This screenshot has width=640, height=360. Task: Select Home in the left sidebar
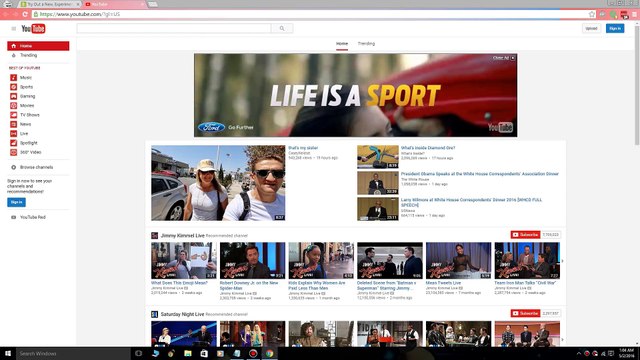pyautogui.click(x=38, y=46)
